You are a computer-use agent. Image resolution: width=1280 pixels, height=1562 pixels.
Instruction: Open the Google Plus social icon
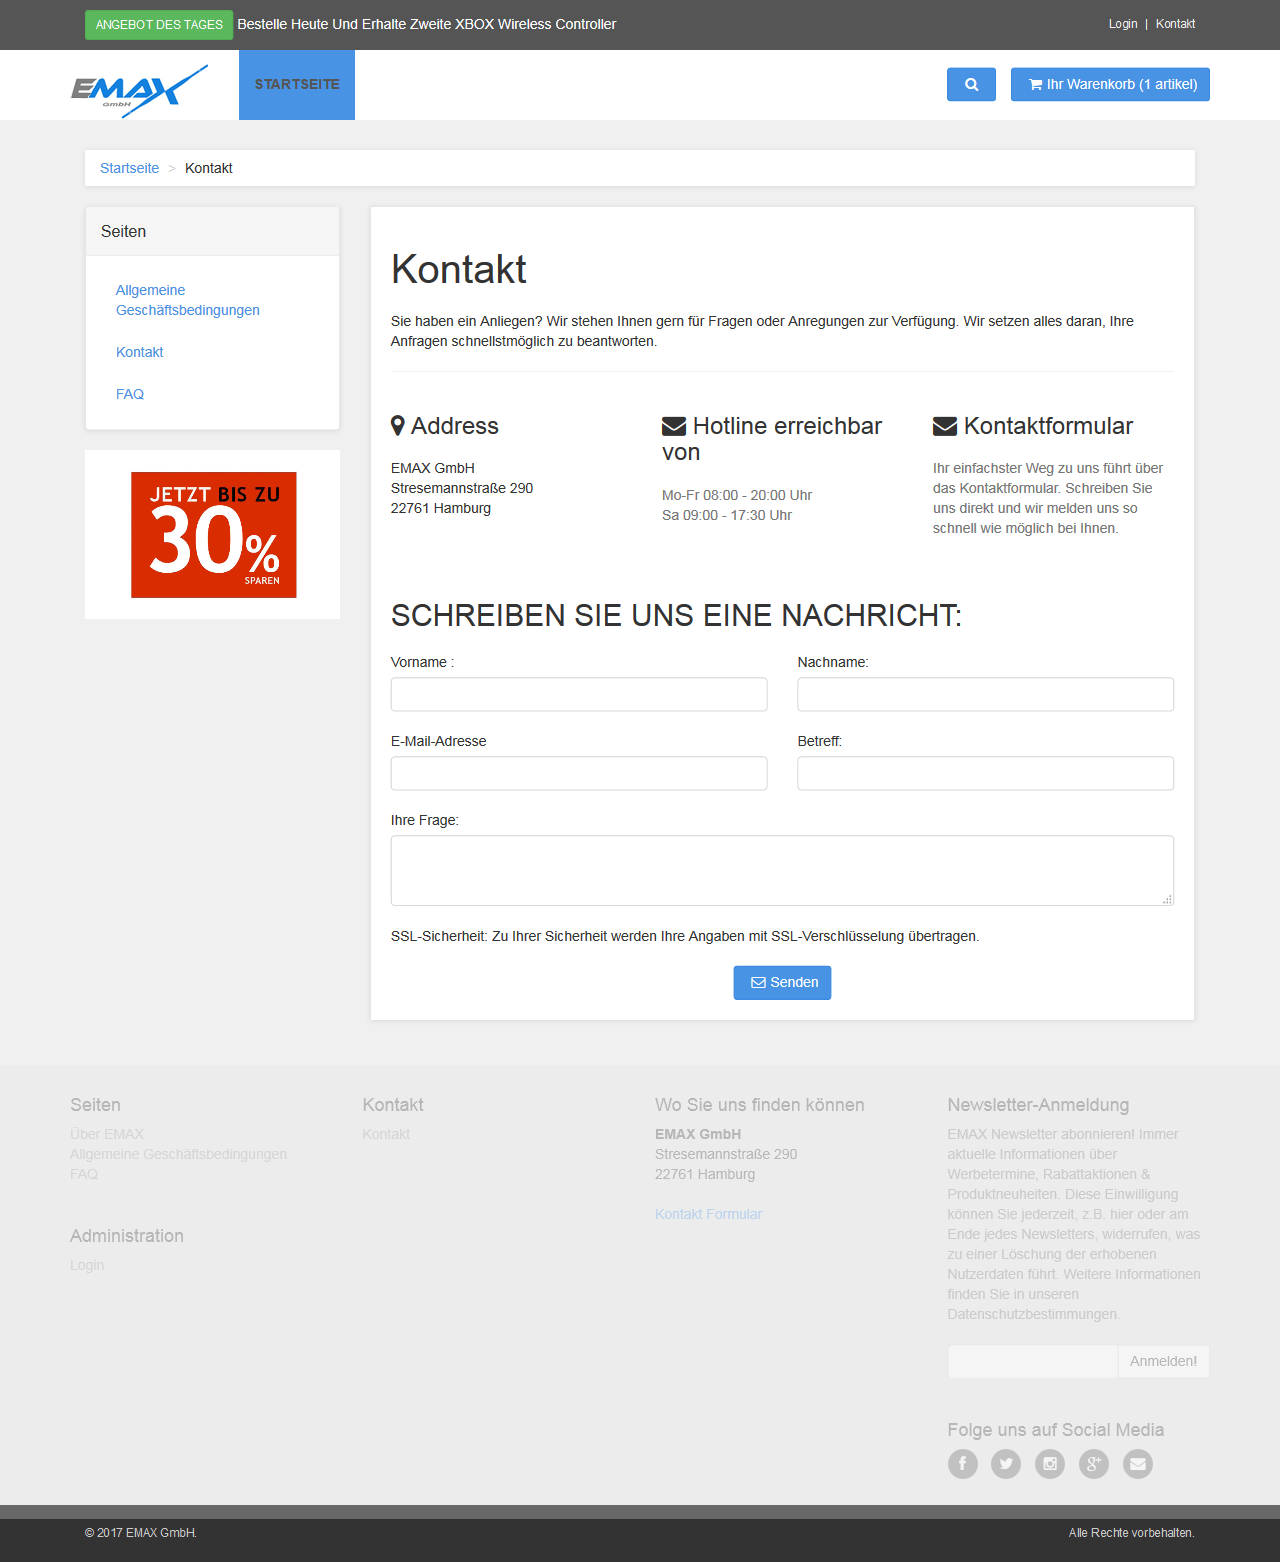coord(1094,1464)
